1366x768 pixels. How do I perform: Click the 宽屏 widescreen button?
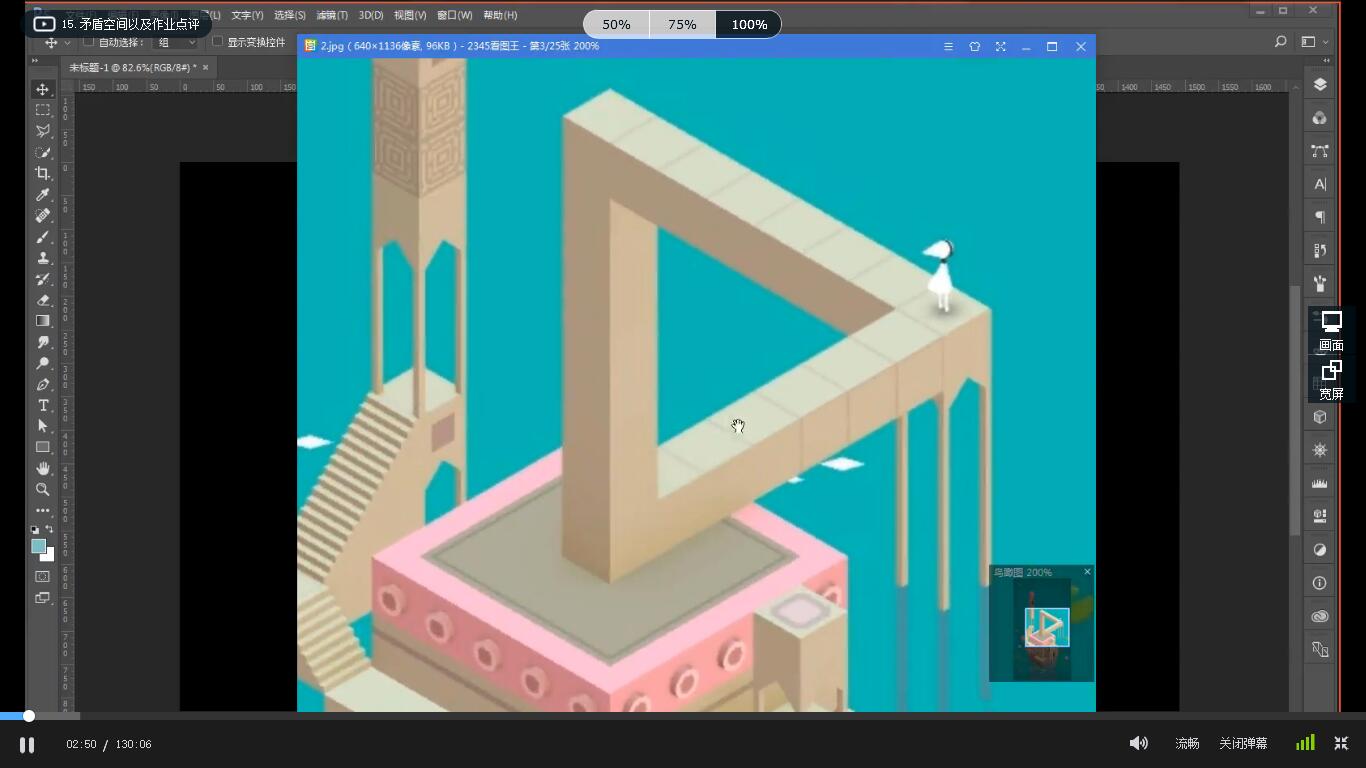[x=1331, y=380]
